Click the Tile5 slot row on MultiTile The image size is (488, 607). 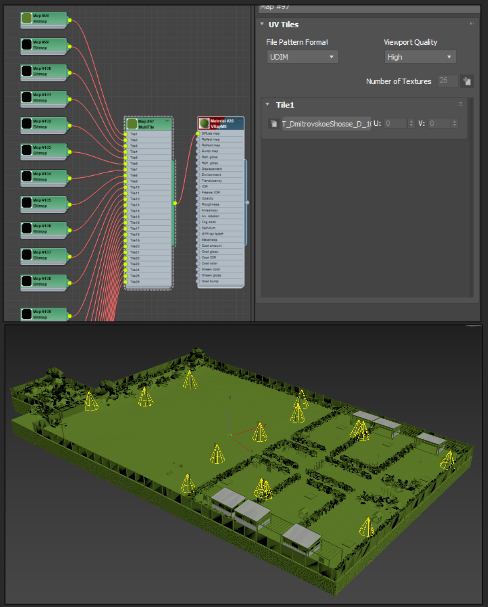coord(149,158)
